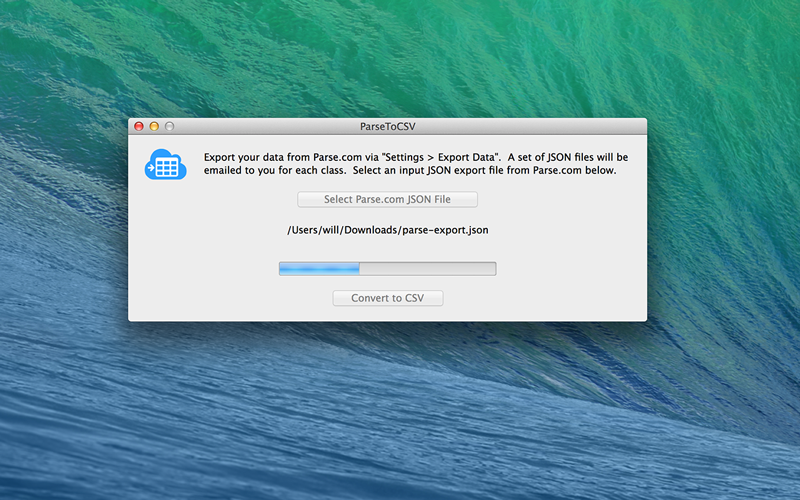The height and width of the screenshot is (500, 800).
Task: Click the /Users/will/Downloads/parse-export.json file path
Action: pyautogui.click(x=388, y=230)
